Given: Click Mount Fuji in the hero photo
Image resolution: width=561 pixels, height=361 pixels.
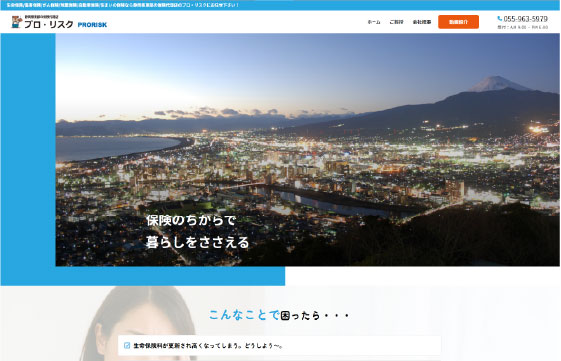Looking at the screenshot, I should [x=498, y=84].
